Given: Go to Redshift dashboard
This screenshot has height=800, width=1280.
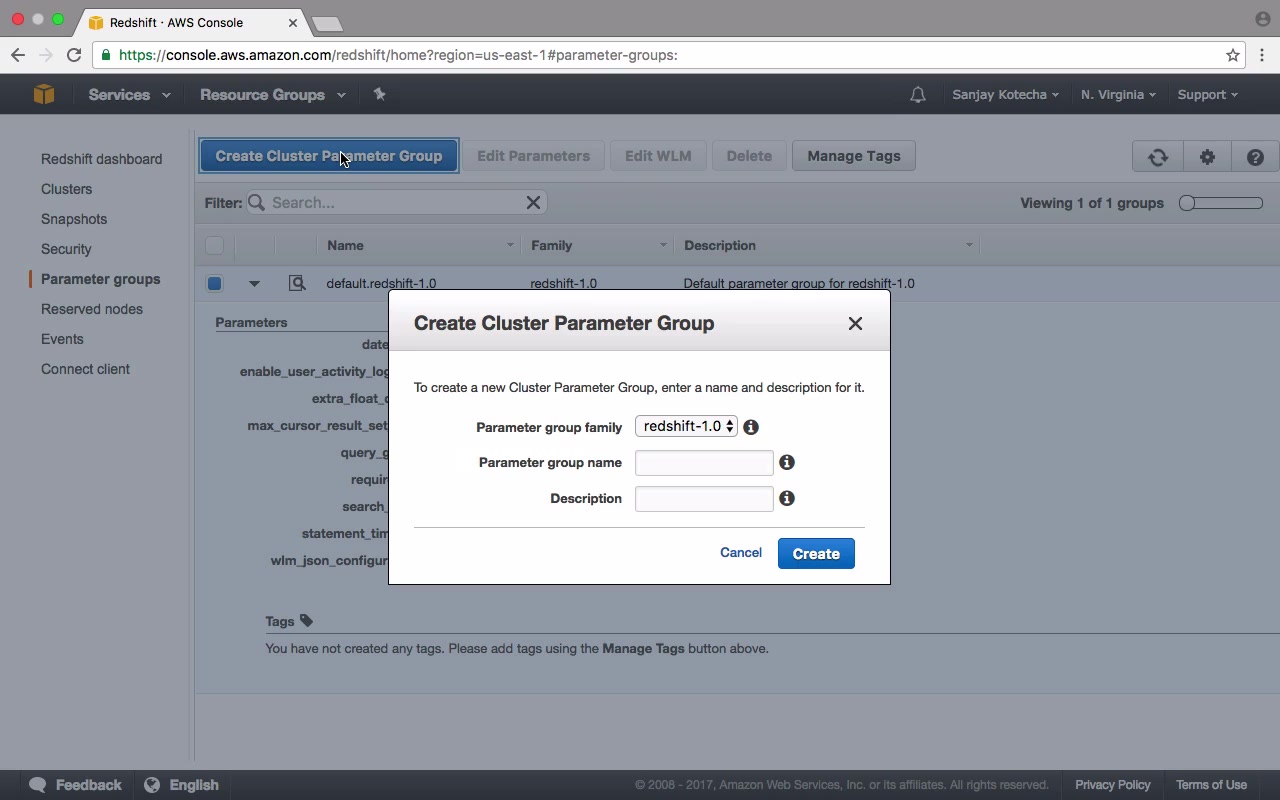Looking at the screenshot, I should click(x=101, y=159).
